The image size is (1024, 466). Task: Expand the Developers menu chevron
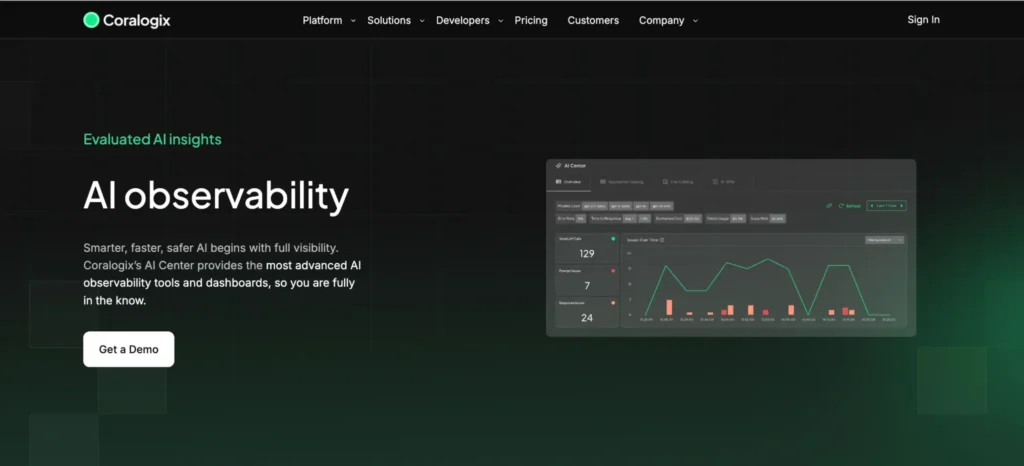click(501, 21)
